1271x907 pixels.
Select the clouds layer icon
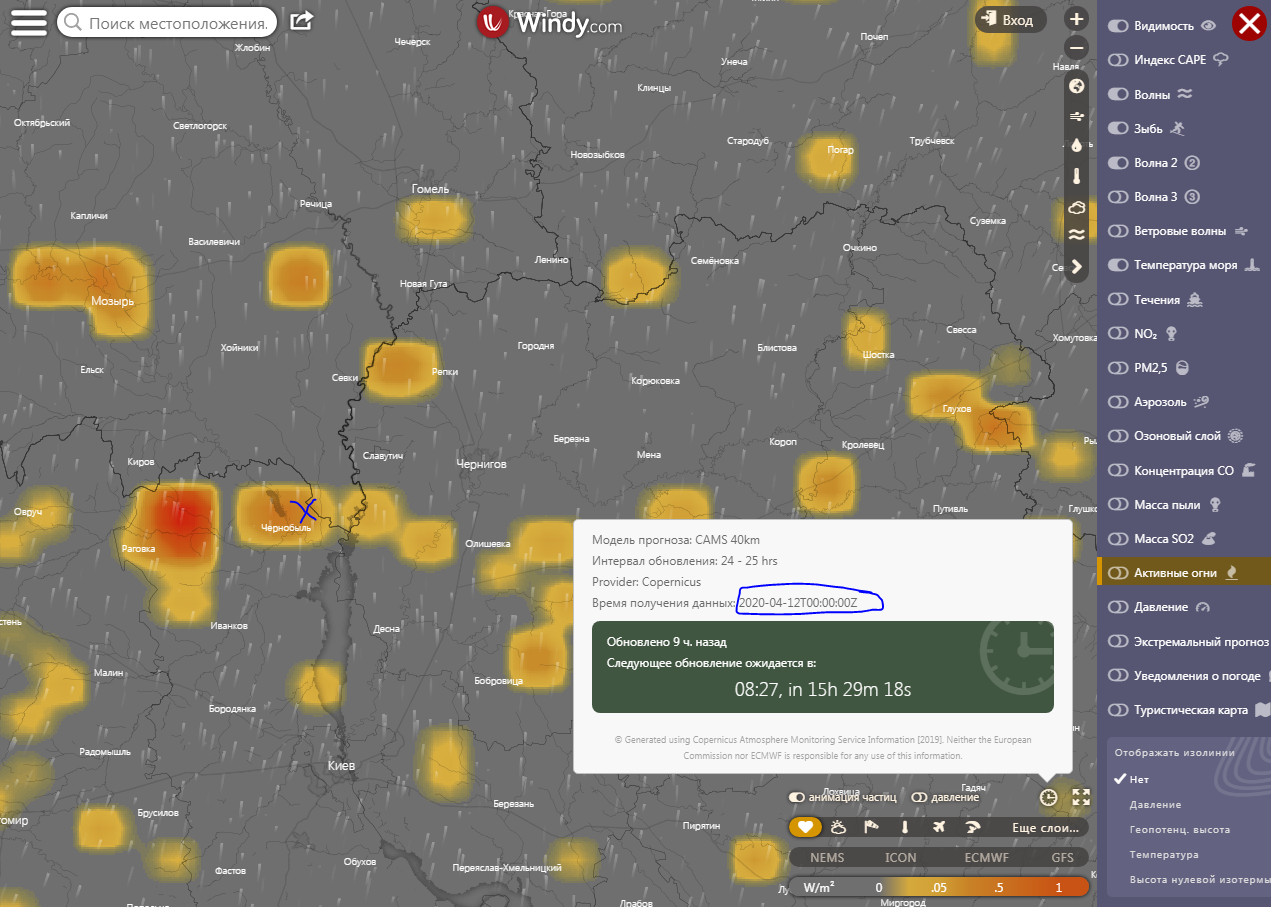coord(1076,207)
